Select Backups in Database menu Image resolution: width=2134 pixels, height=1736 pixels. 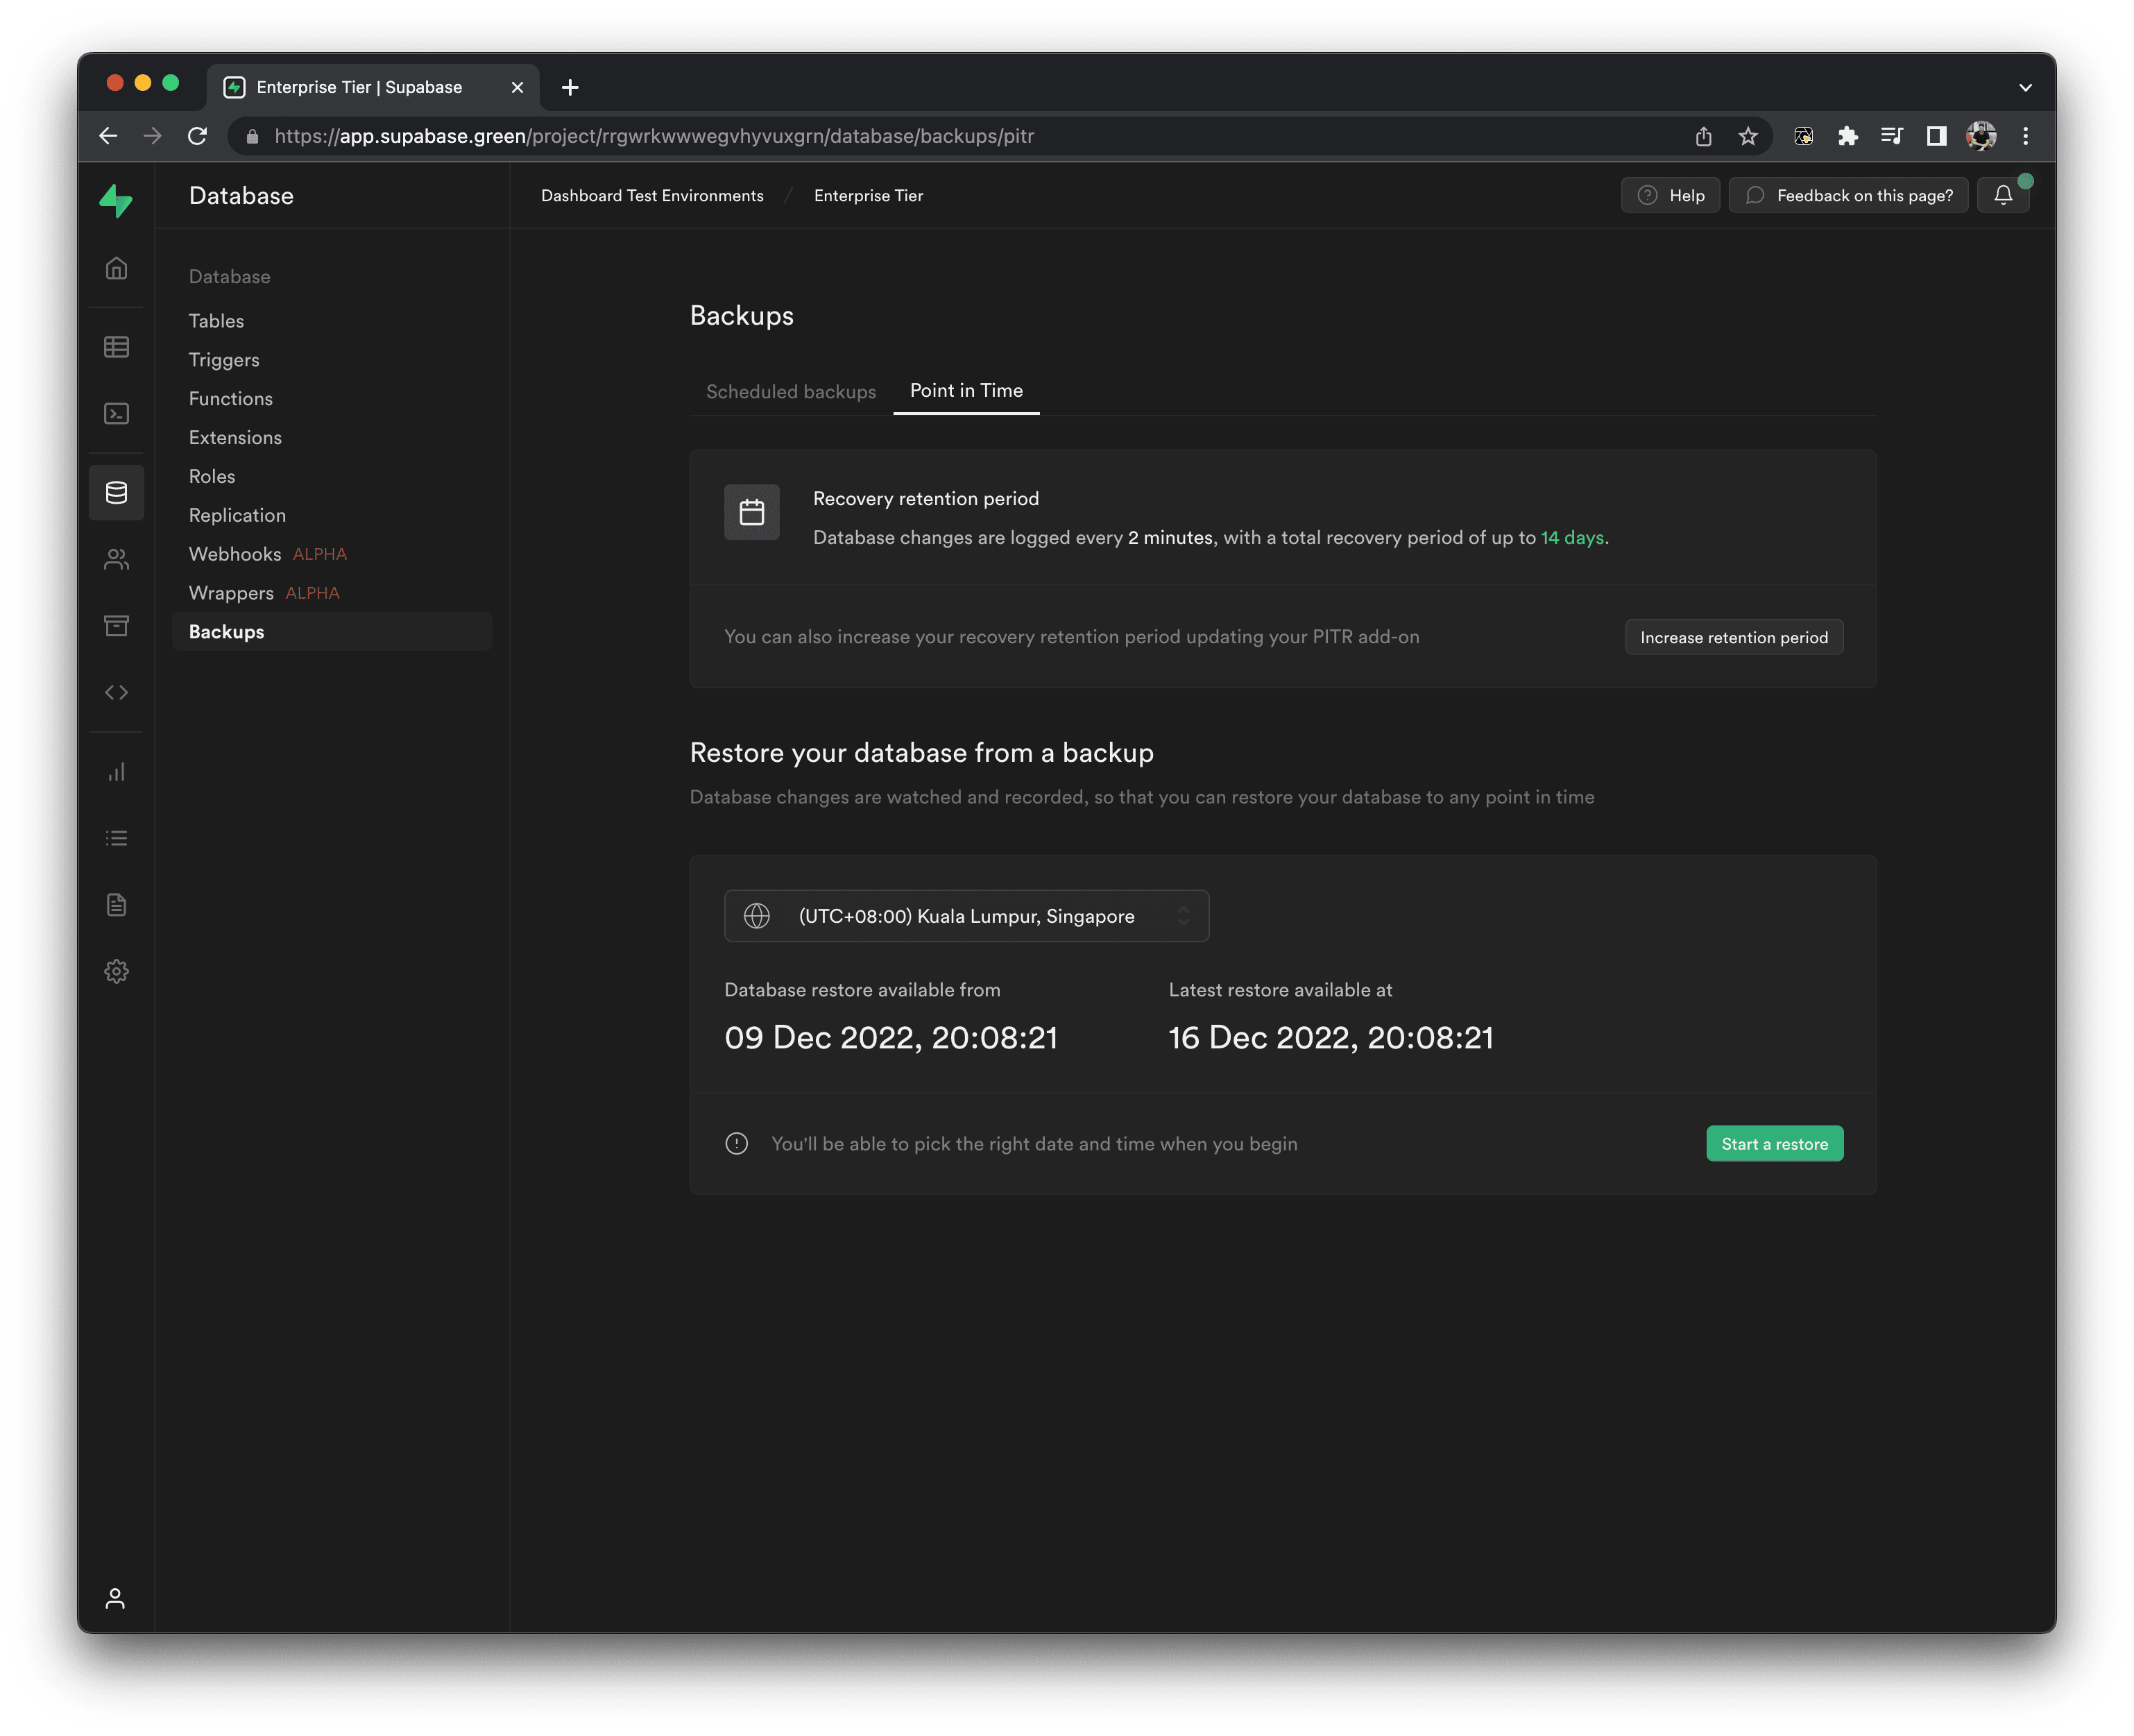click(332, 632)
